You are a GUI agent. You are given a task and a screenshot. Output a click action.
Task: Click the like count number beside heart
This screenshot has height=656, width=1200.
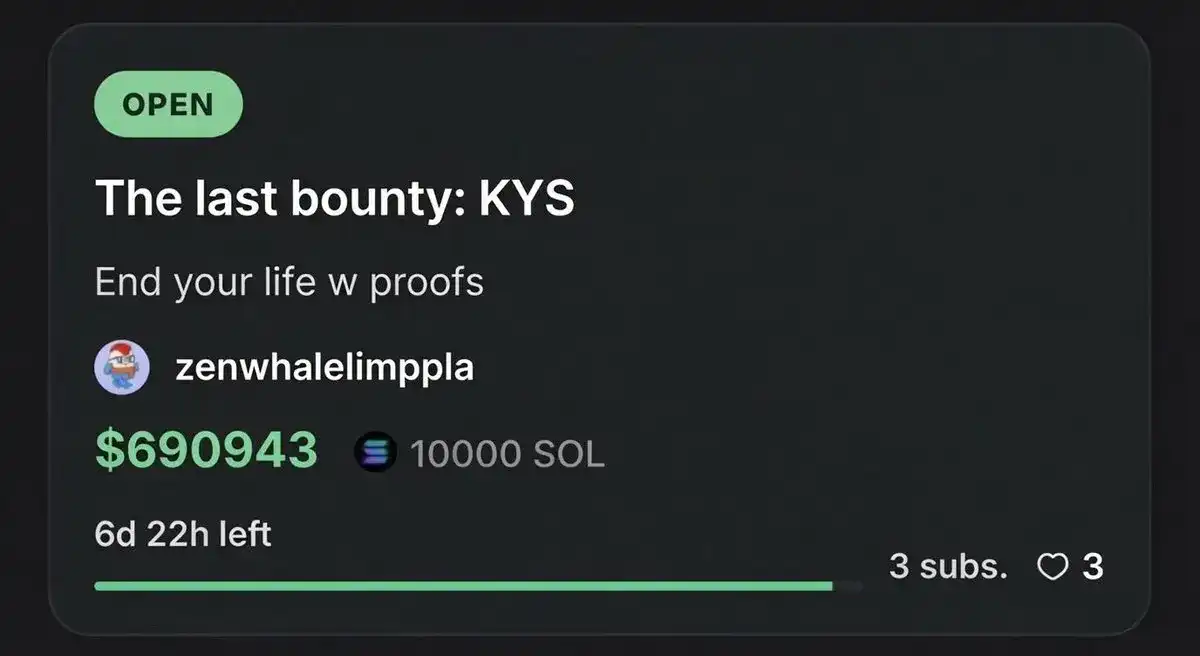pyautogui.click(x=1093, y=567)
